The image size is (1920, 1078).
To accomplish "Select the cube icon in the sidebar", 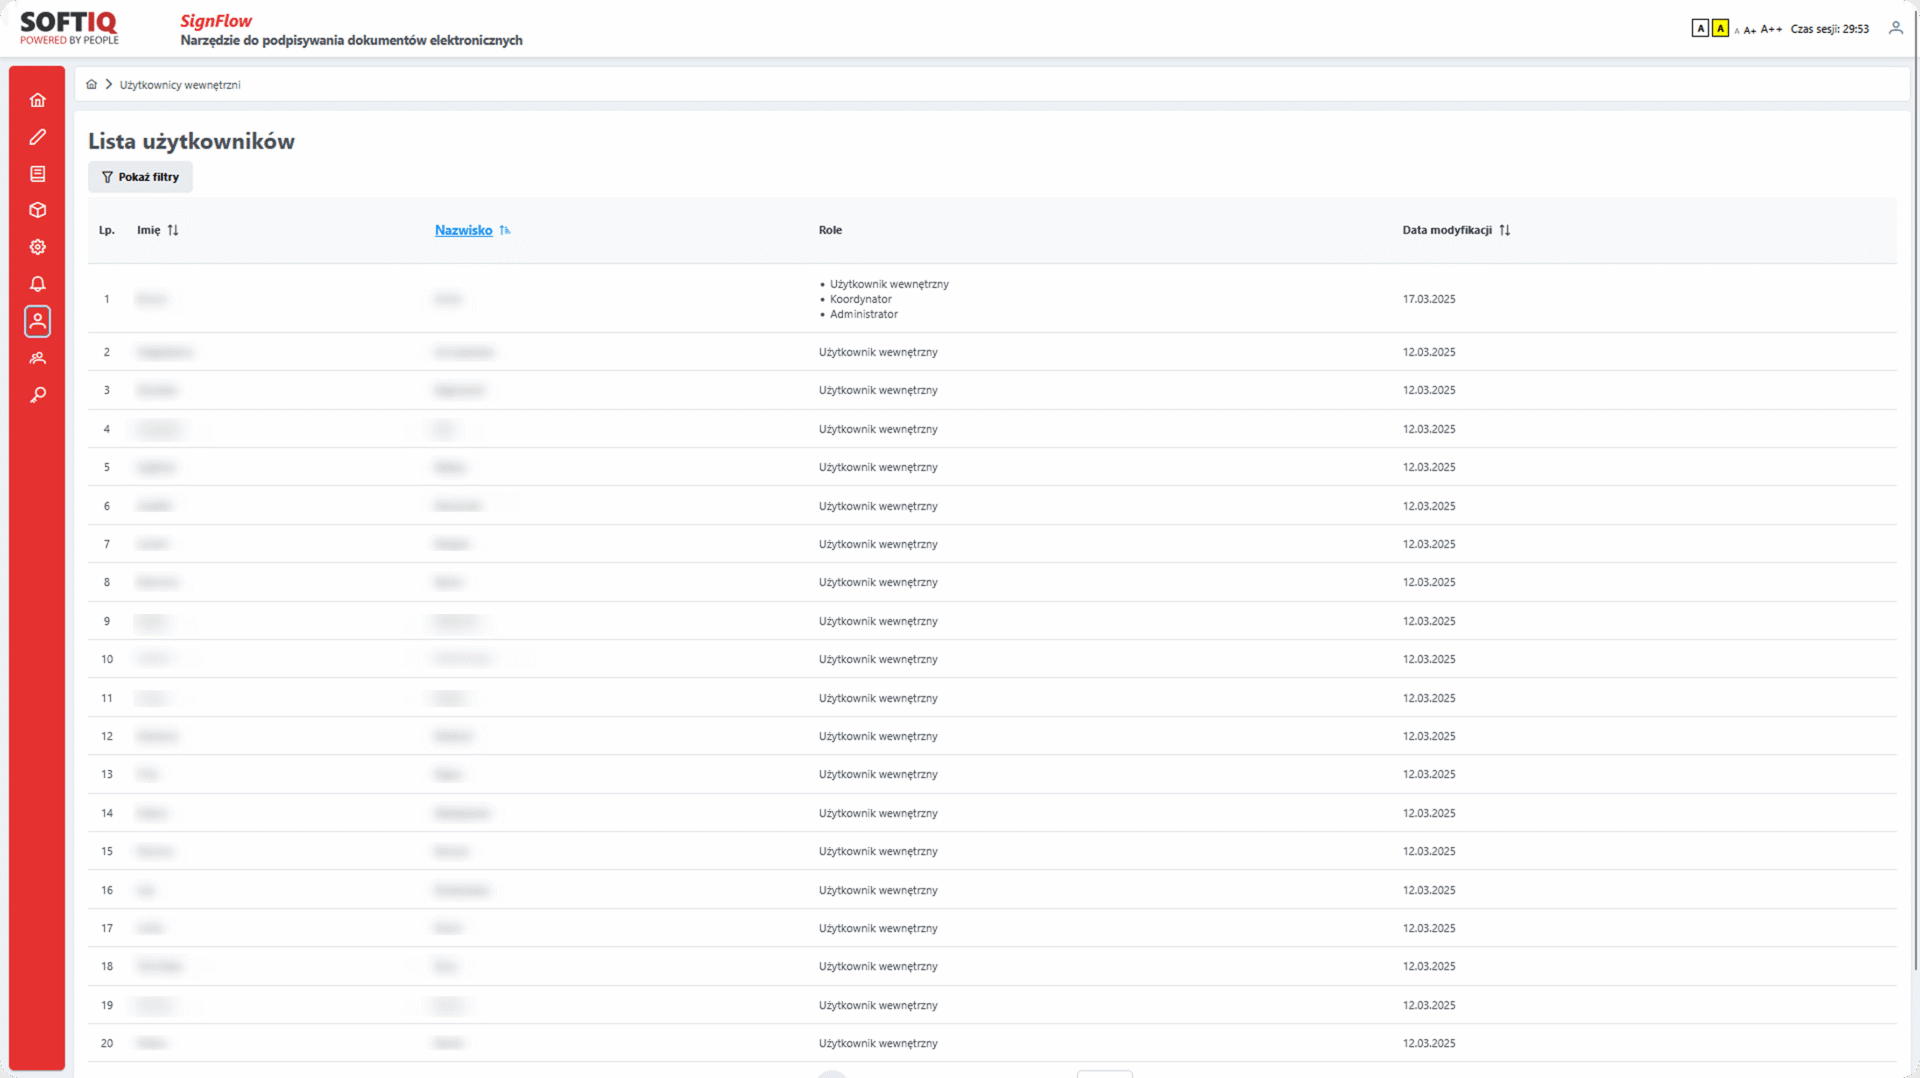I will coord(38,210).
